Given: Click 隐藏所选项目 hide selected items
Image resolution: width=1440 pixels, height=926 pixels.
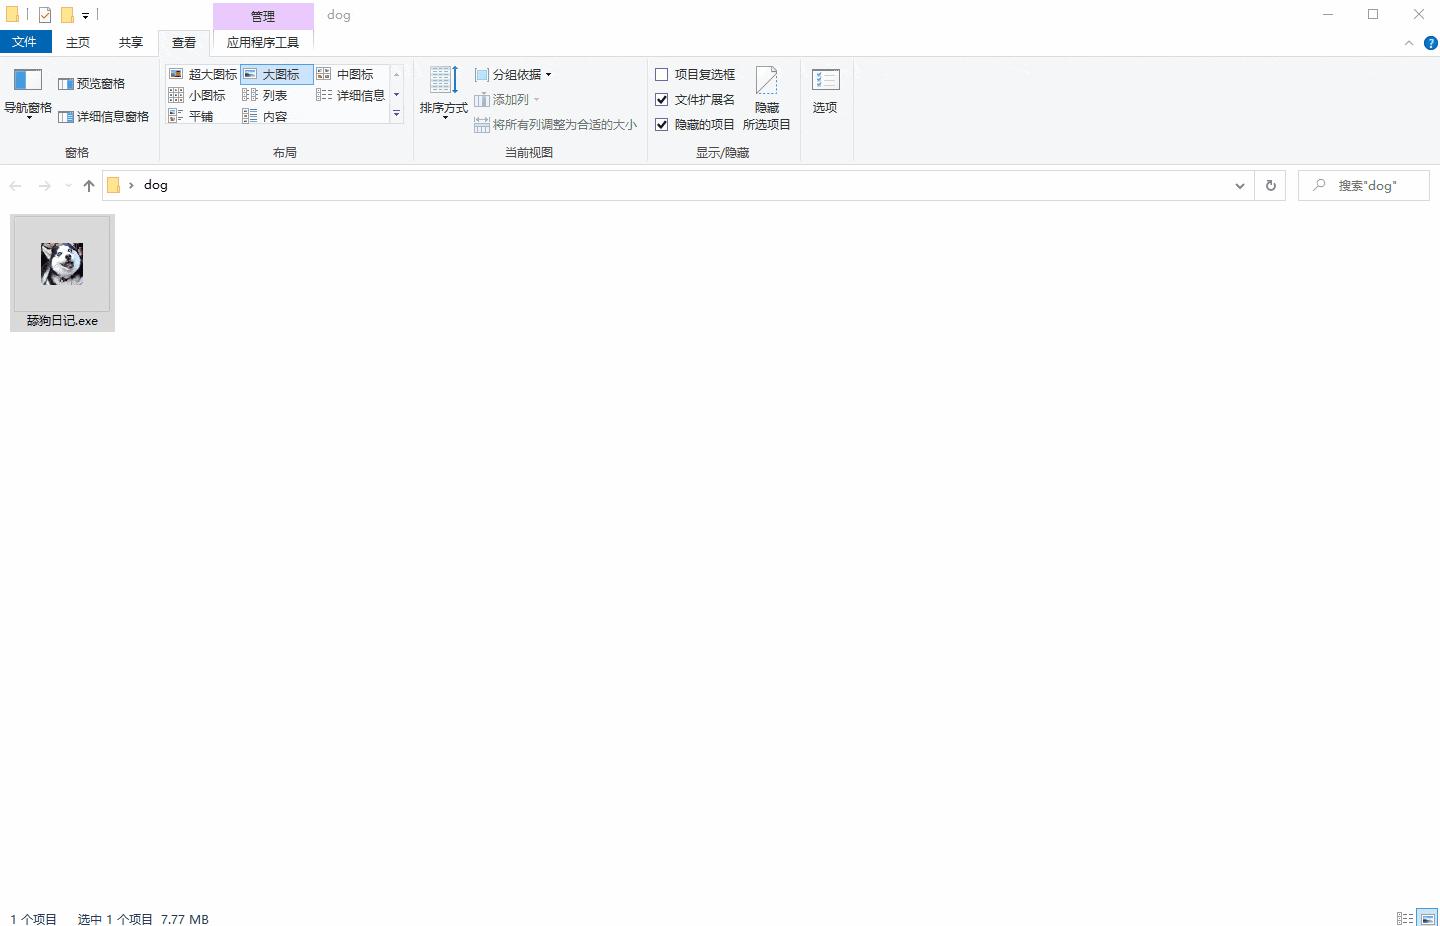Looking at the screenshot, I should [x=767, y=98].
